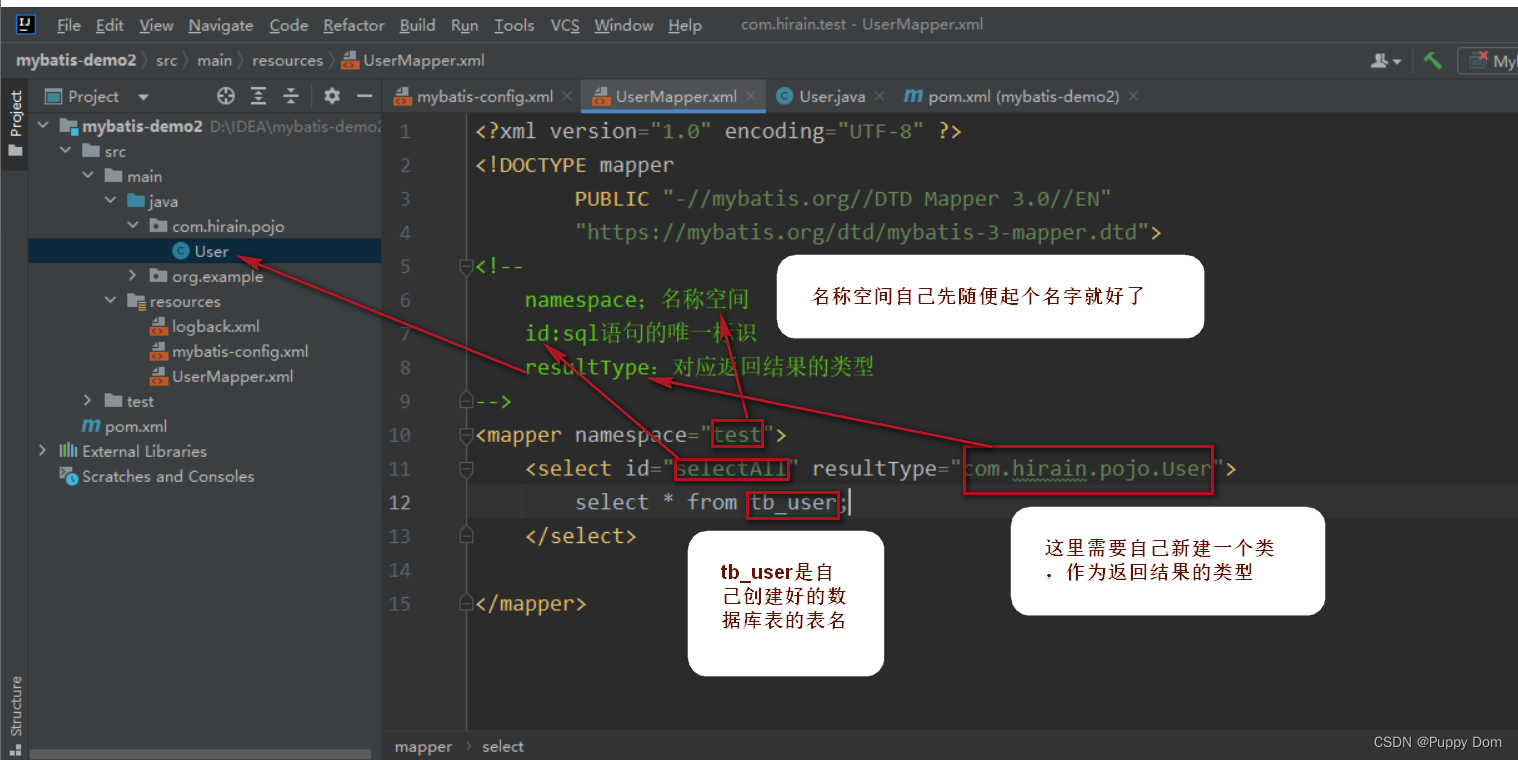
Task: Open the user profile dropdown icon
Action: (1386, 60)
